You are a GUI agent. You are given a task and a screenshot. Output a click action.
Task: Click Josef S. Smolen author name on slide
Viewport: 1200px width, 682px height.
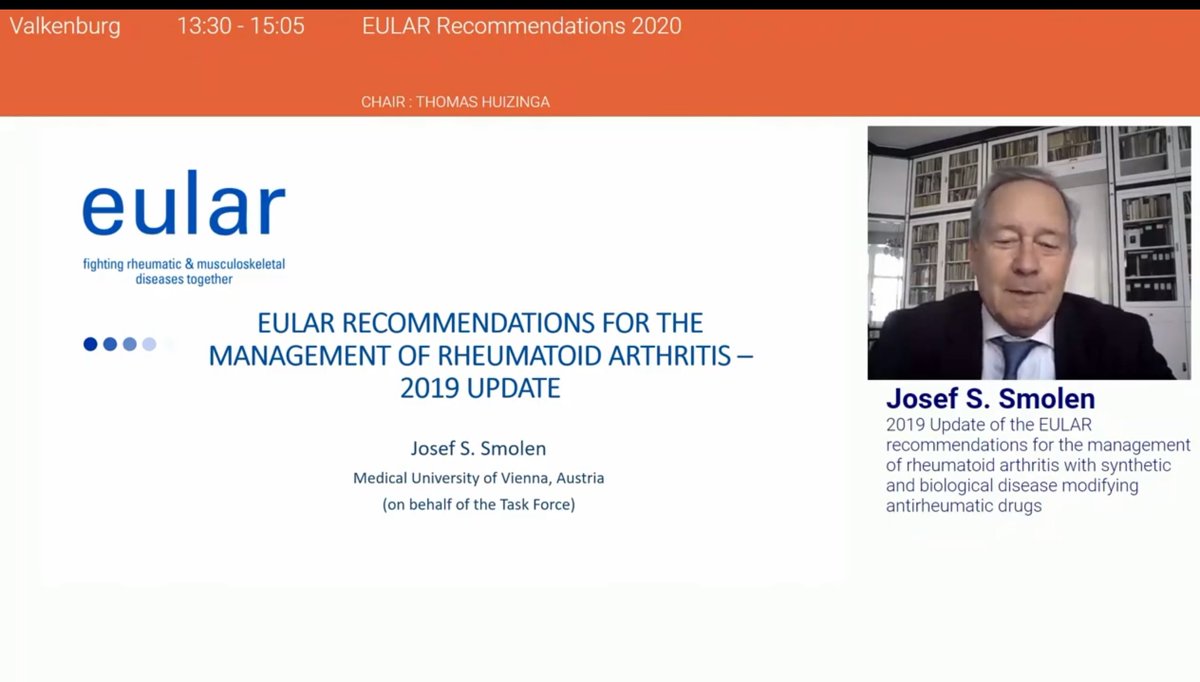pyautogui.click(x=478, y=447)
